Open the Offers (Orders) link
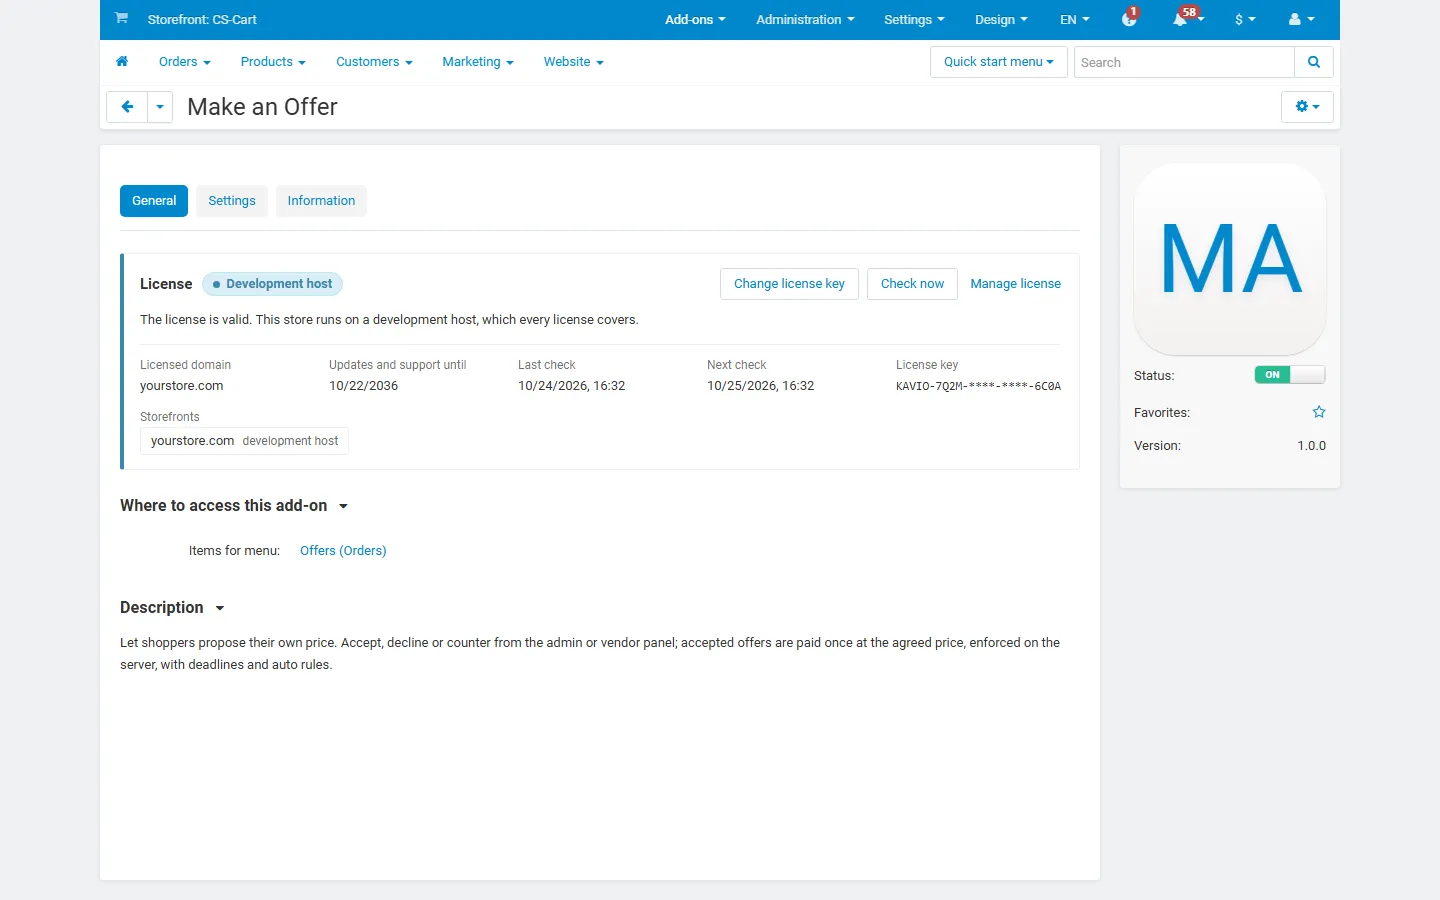This screenshot has height=900, width=1440. point(343,551)
